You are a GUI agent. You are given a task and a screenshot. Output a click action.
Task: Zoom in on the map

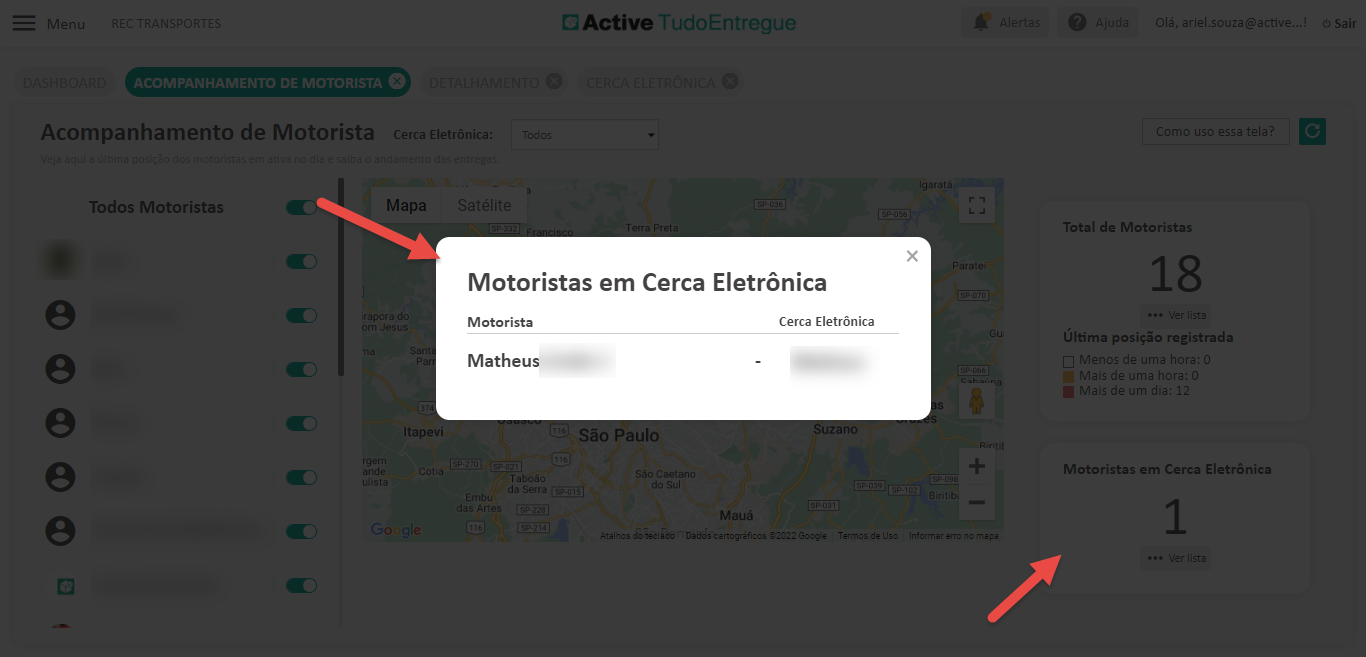click(977, 466)
